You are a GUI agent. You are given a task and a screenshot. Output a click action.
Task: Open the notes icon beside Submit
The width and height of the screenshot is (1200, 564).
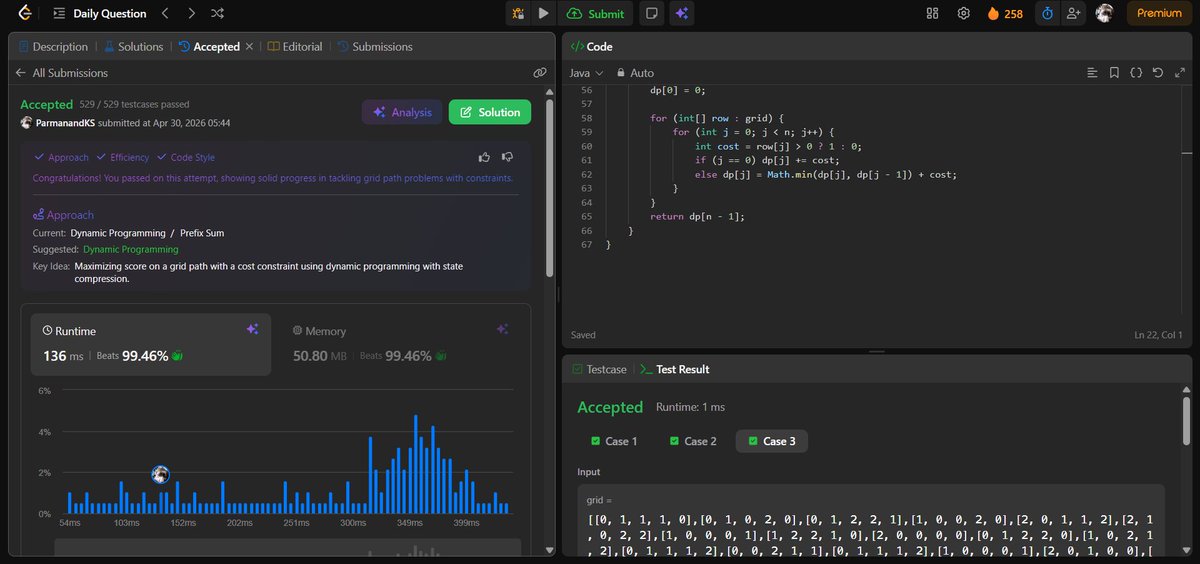point(652,14)
